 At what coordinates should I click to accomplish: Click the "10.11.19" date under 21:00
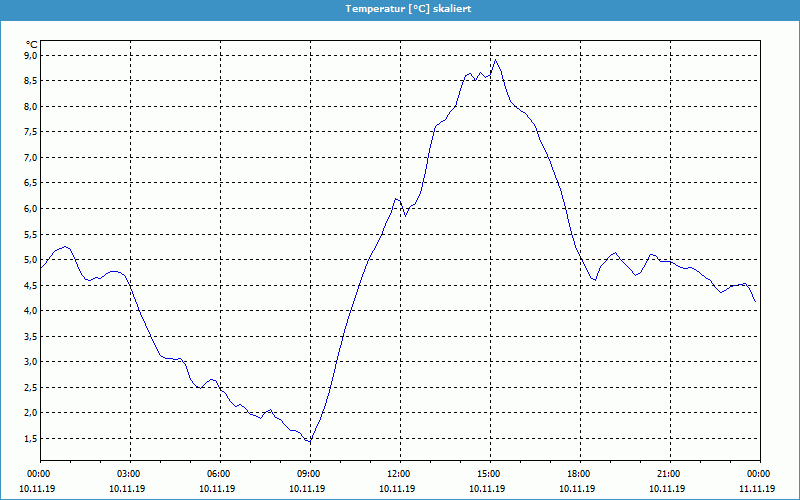666,488
